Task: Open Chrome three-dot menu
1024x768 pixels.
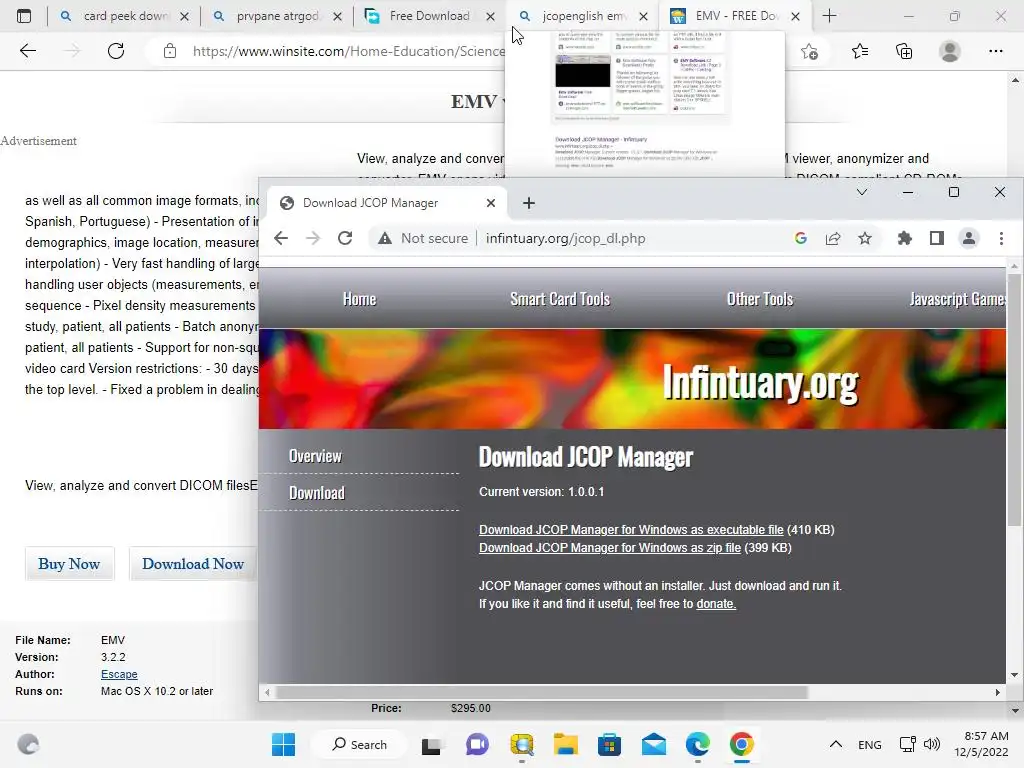Action: (1001, 238)
